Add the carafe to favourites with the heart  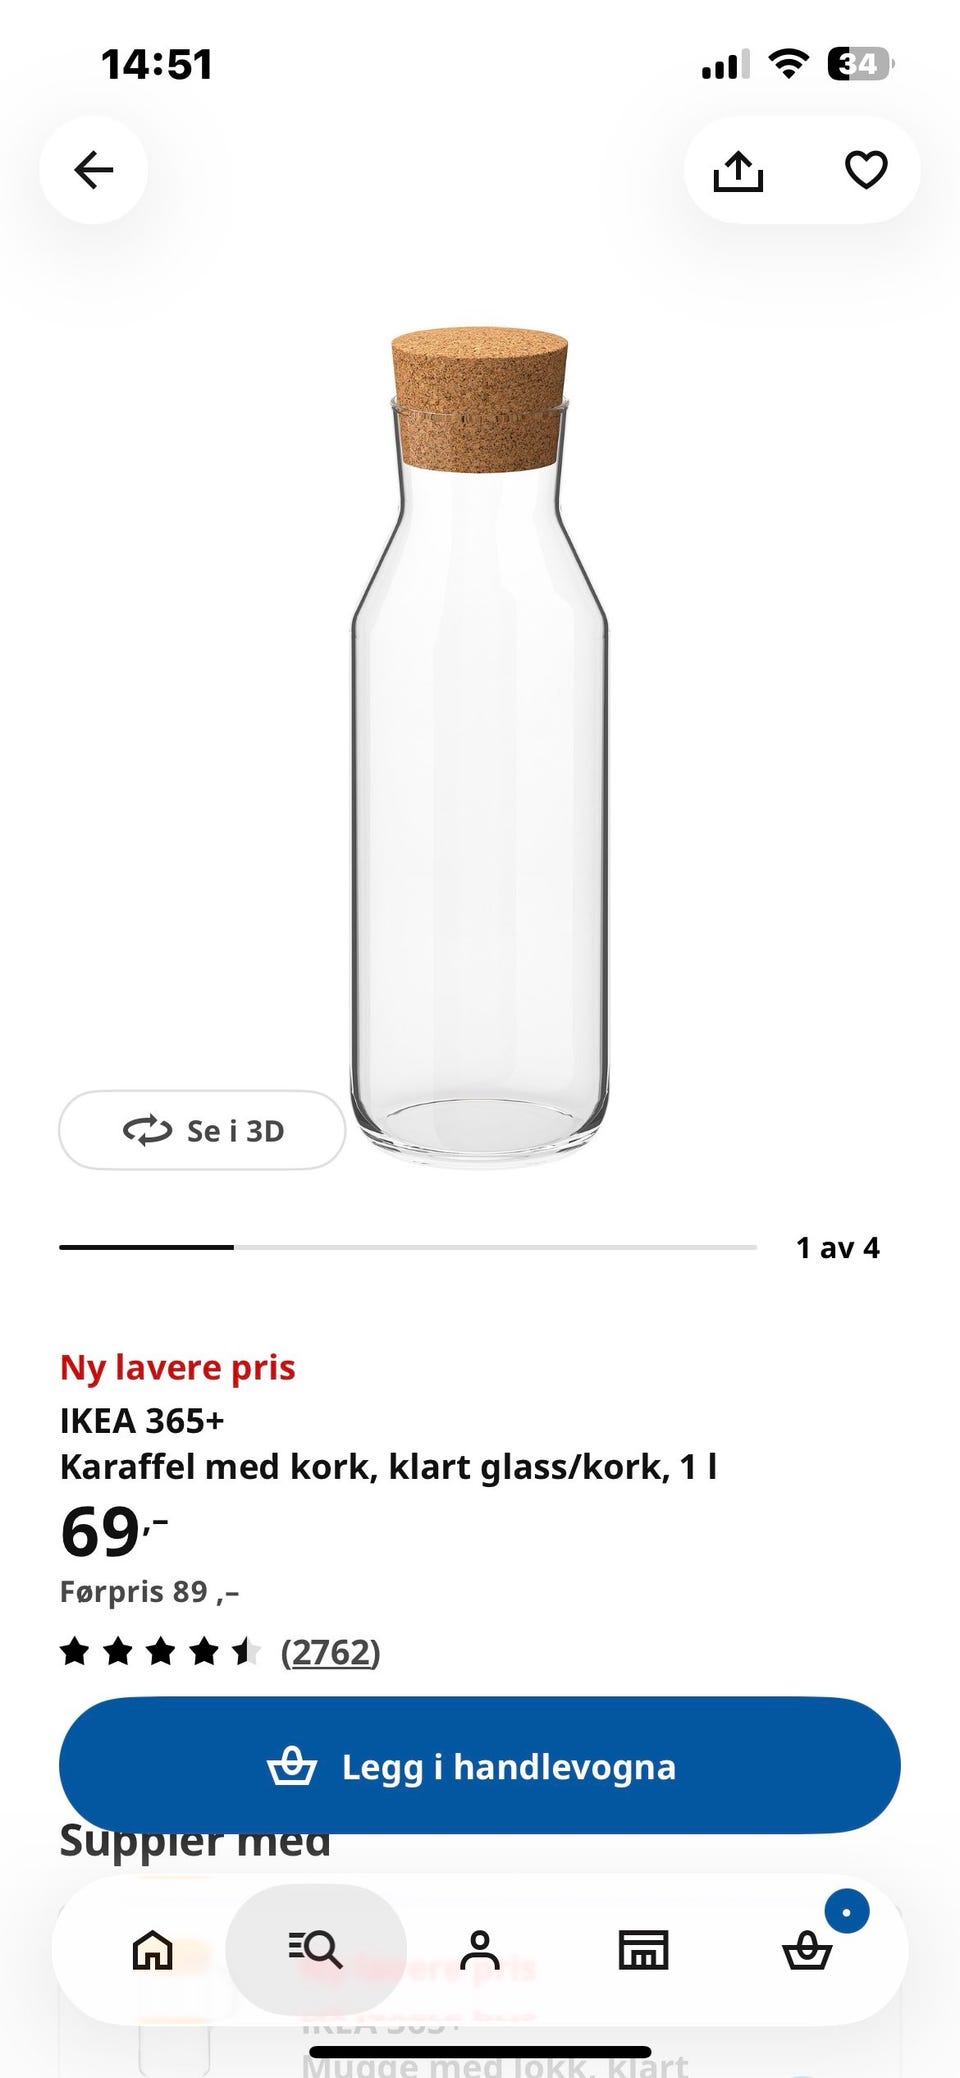point(866,170)
